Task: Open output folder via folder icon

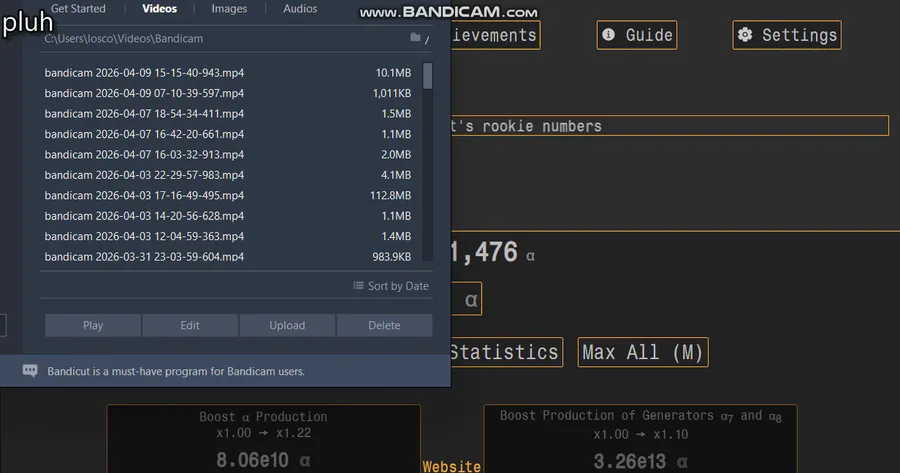Action: click(415, 37)
